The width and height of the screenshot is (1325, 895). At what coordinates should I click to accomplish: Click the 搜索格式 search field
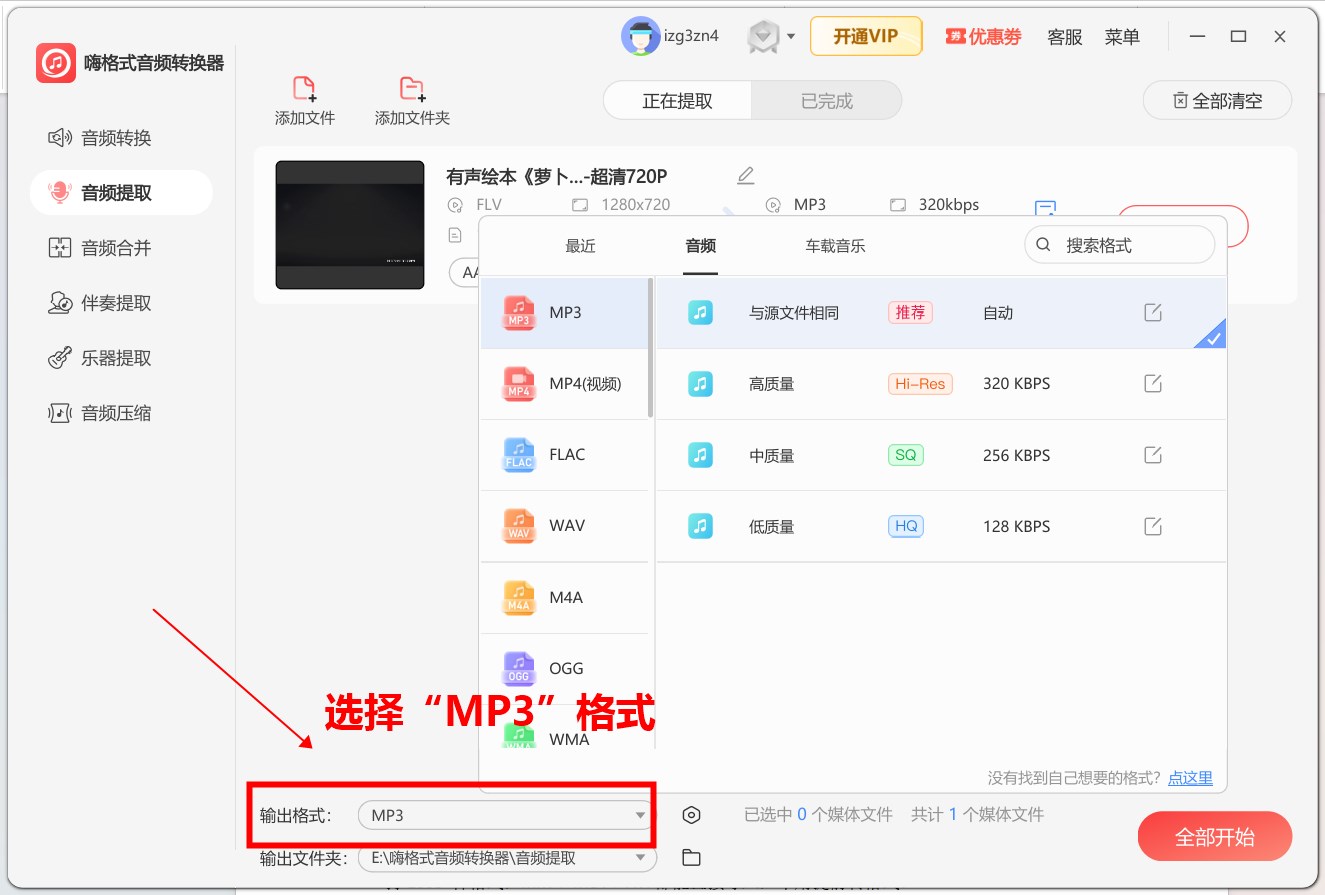tap(1120, 245)
